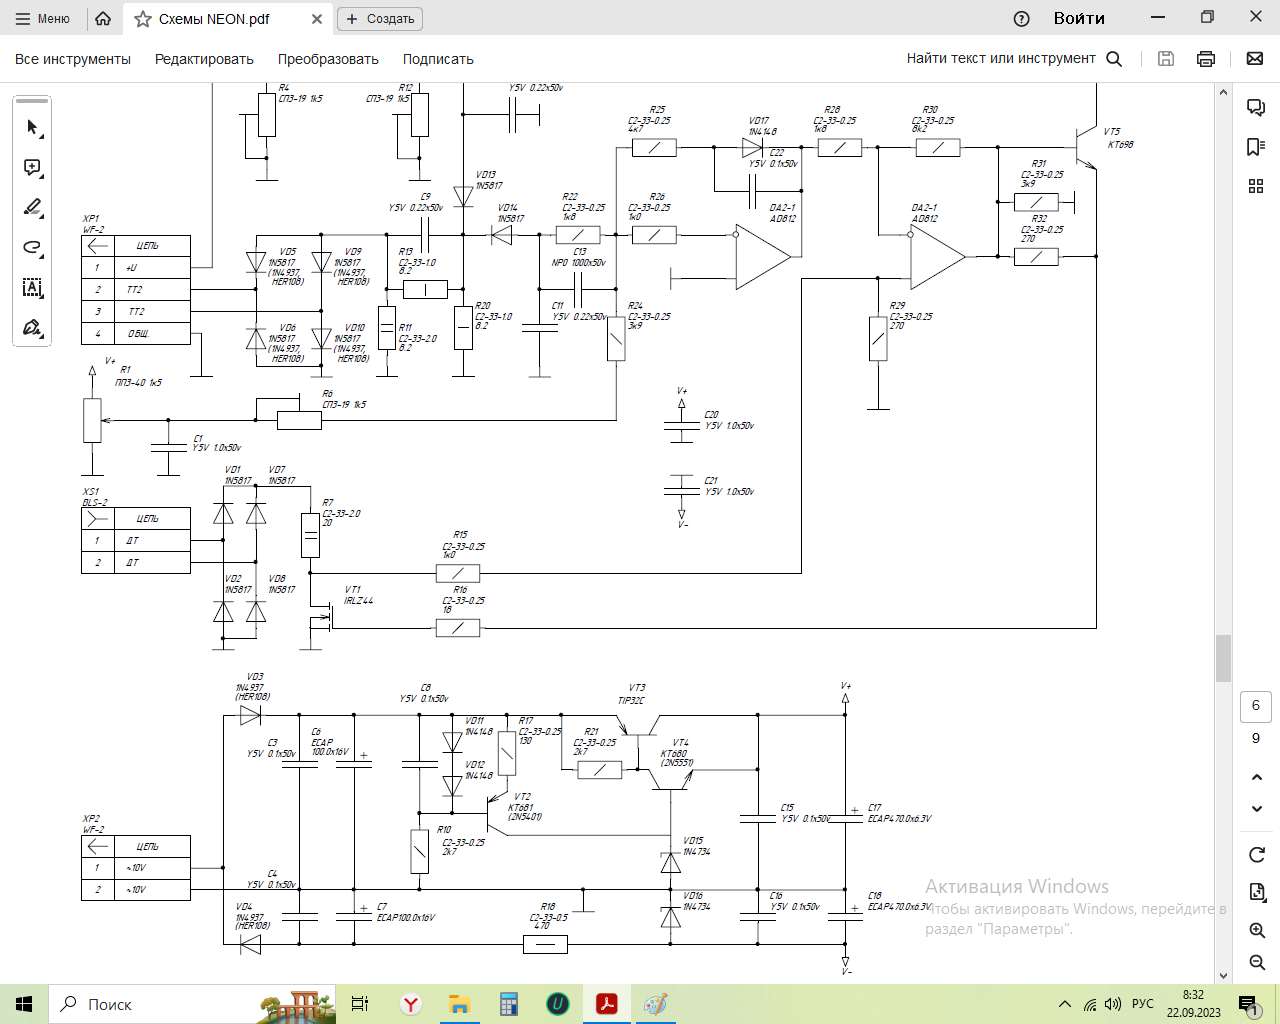Open the Редактировать tab
This screenshot has width=1280, height=1024.
tap(204, 59)
